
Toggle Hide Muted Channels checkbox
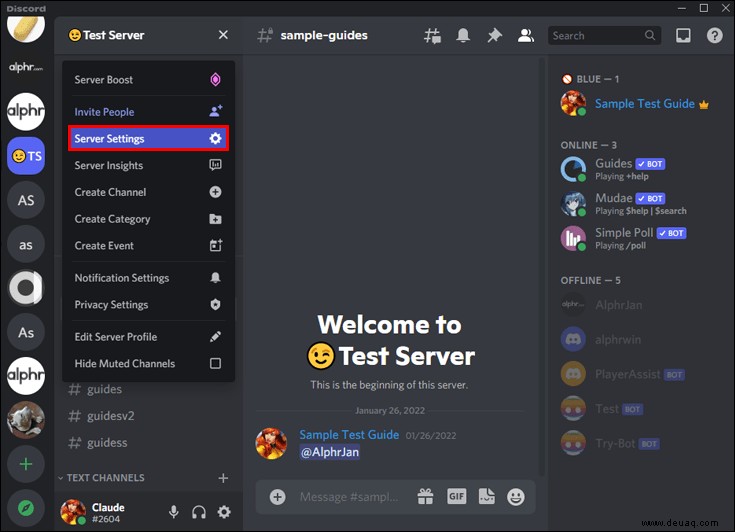(x=215, y=363)
